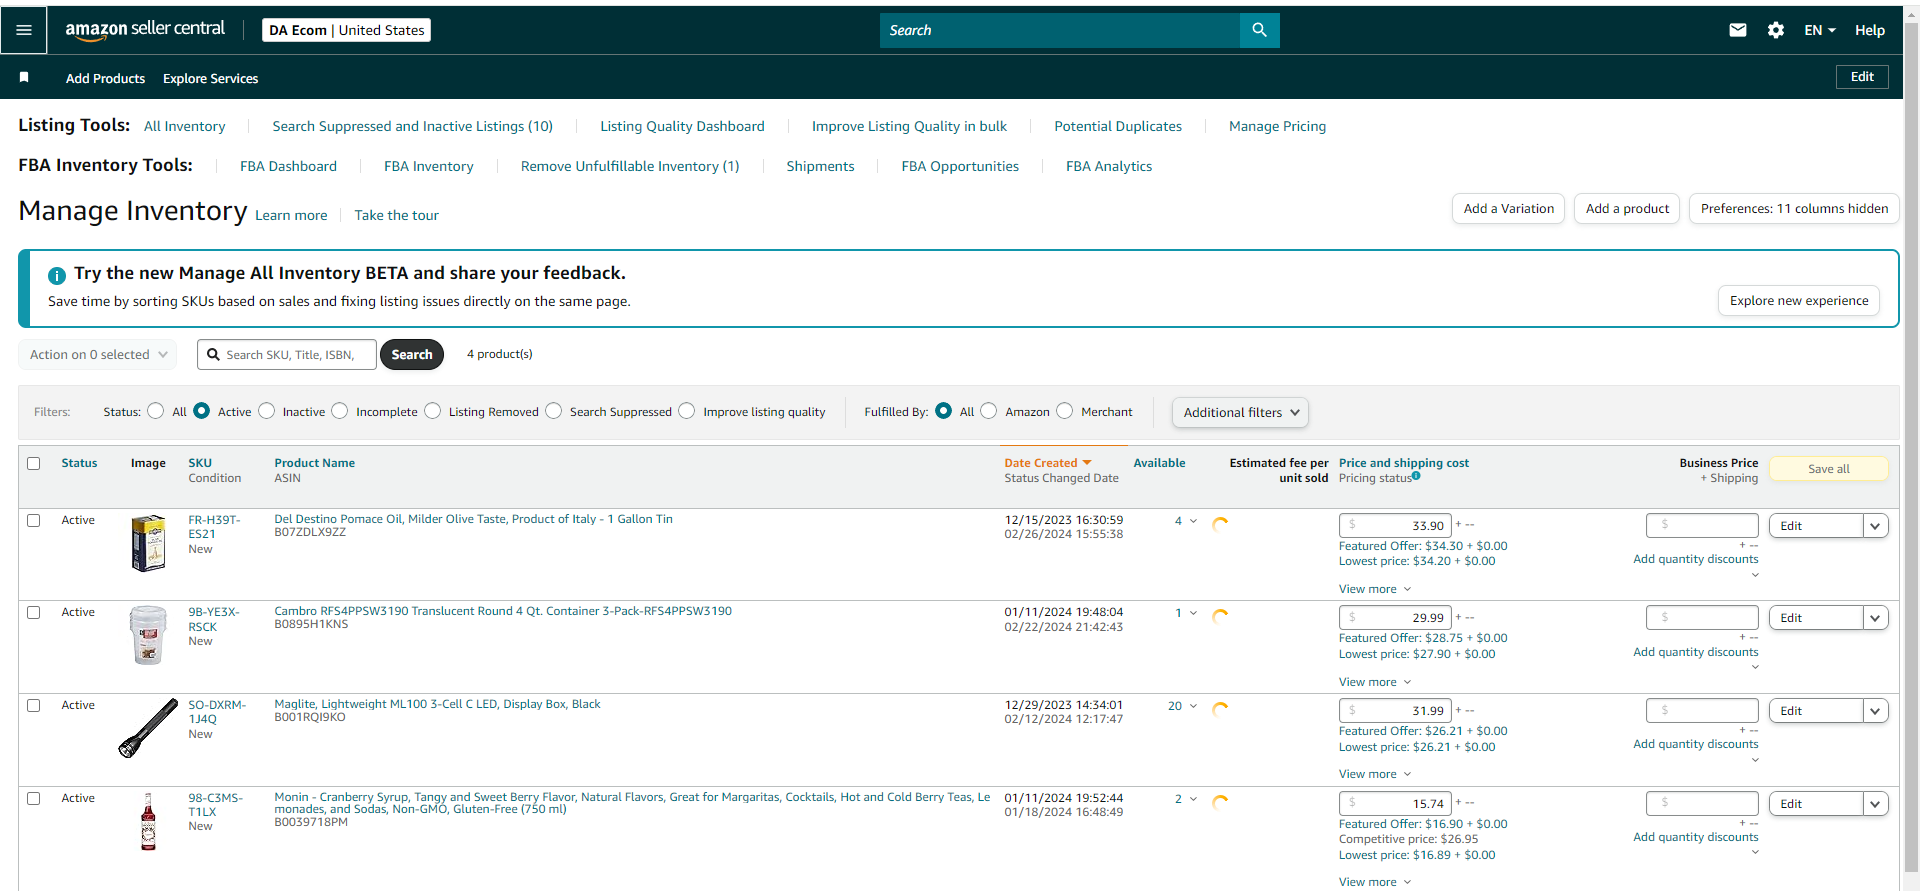Select Fulfilled By Amazon radio button
Screen dimensions: 1920x891
pos(989,411)
